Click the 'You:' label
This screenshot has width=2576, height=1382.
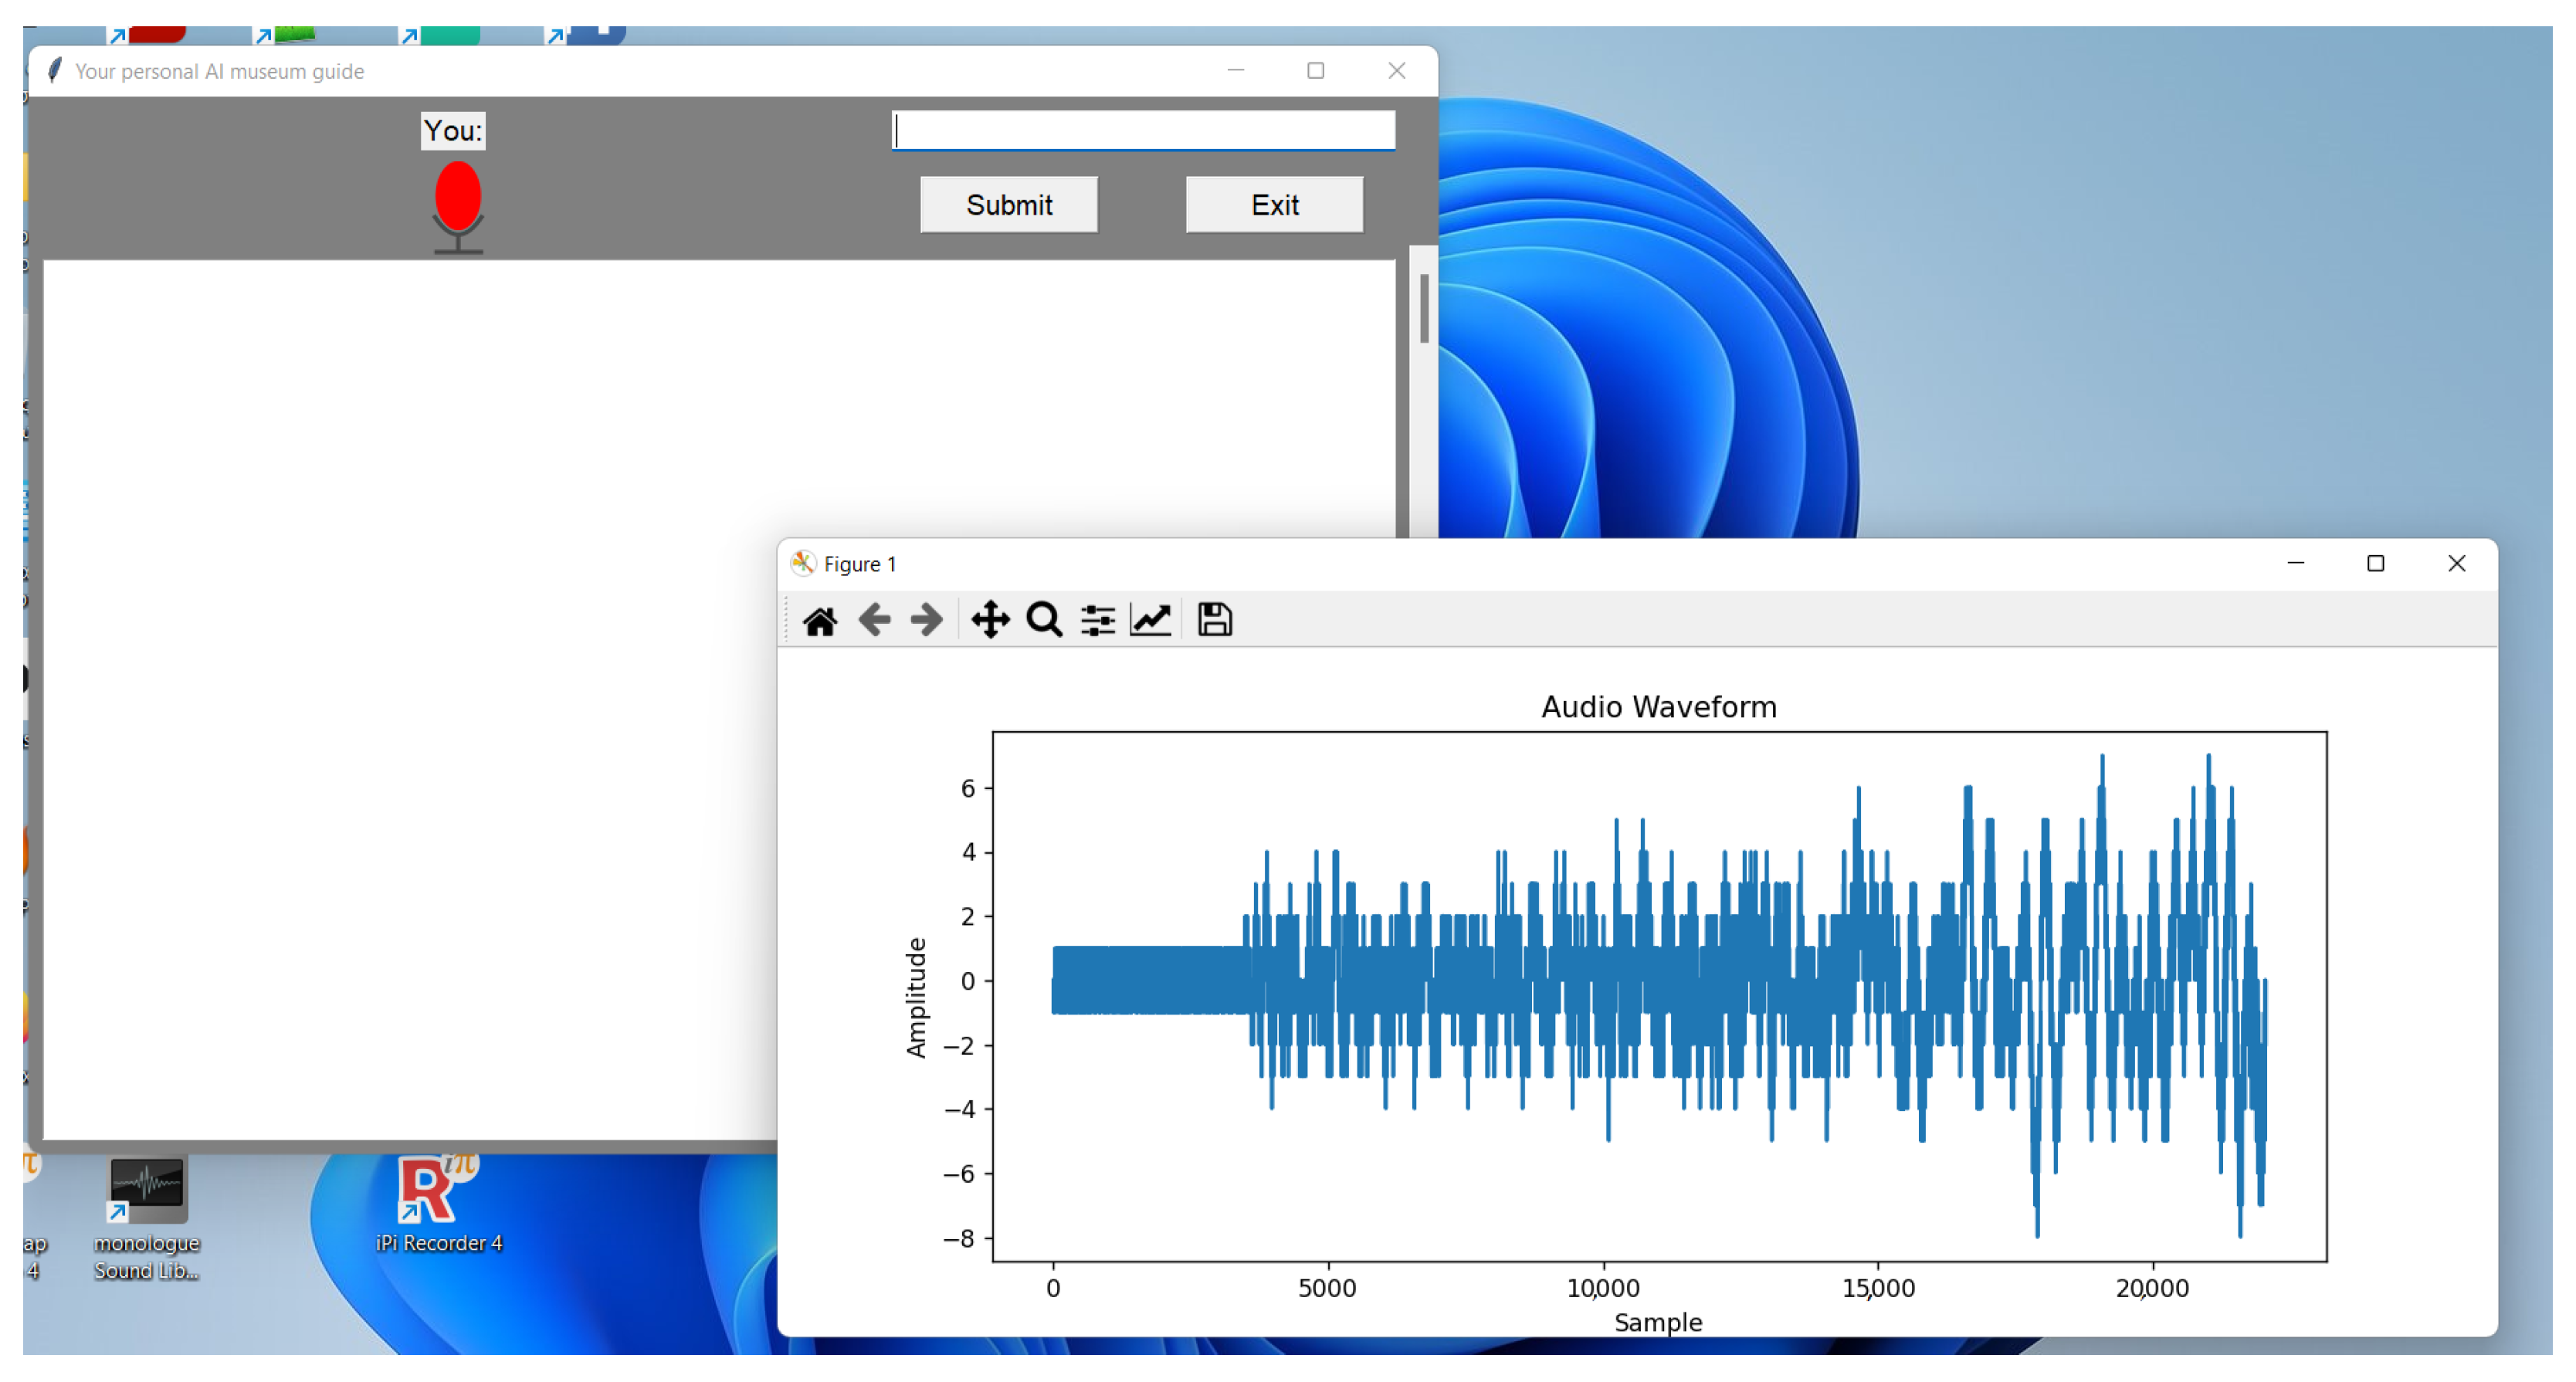[x=453, y=131]
